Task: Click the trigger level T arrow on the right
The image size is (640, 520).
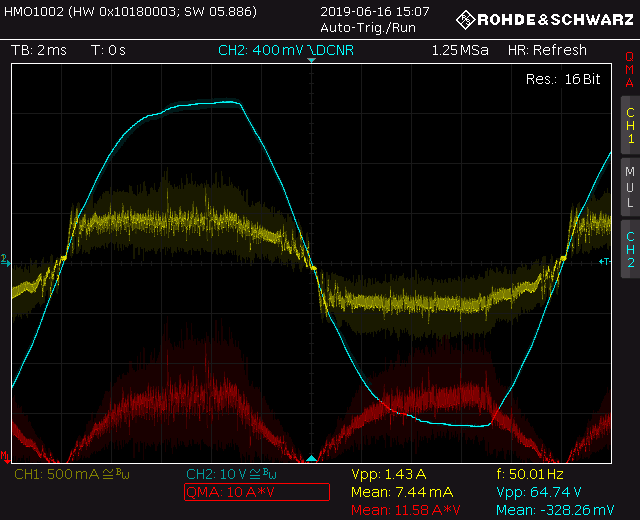Action: pos(605,261)
